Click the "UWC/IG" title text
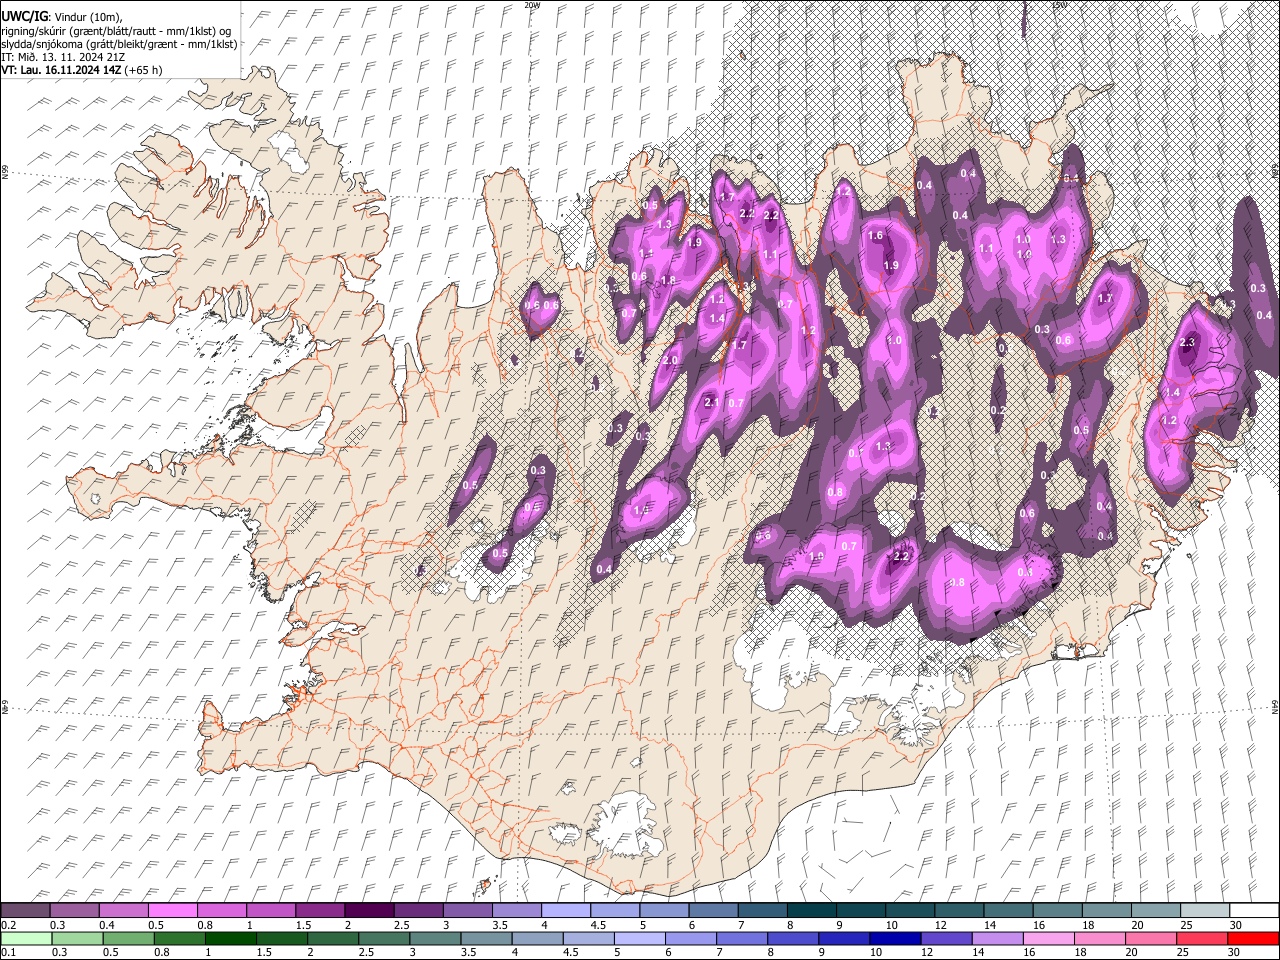Screen dimensions: 1280x960 coord(24,17)
